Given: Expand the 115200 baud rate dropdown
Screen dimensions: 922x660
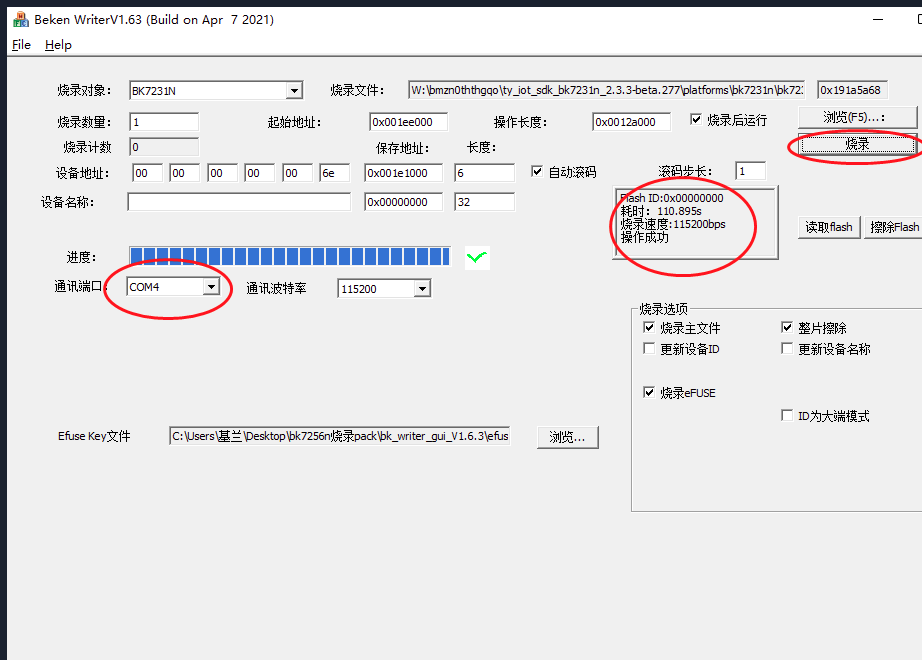Looking at the screenshot, I should (x=422, y=289).
